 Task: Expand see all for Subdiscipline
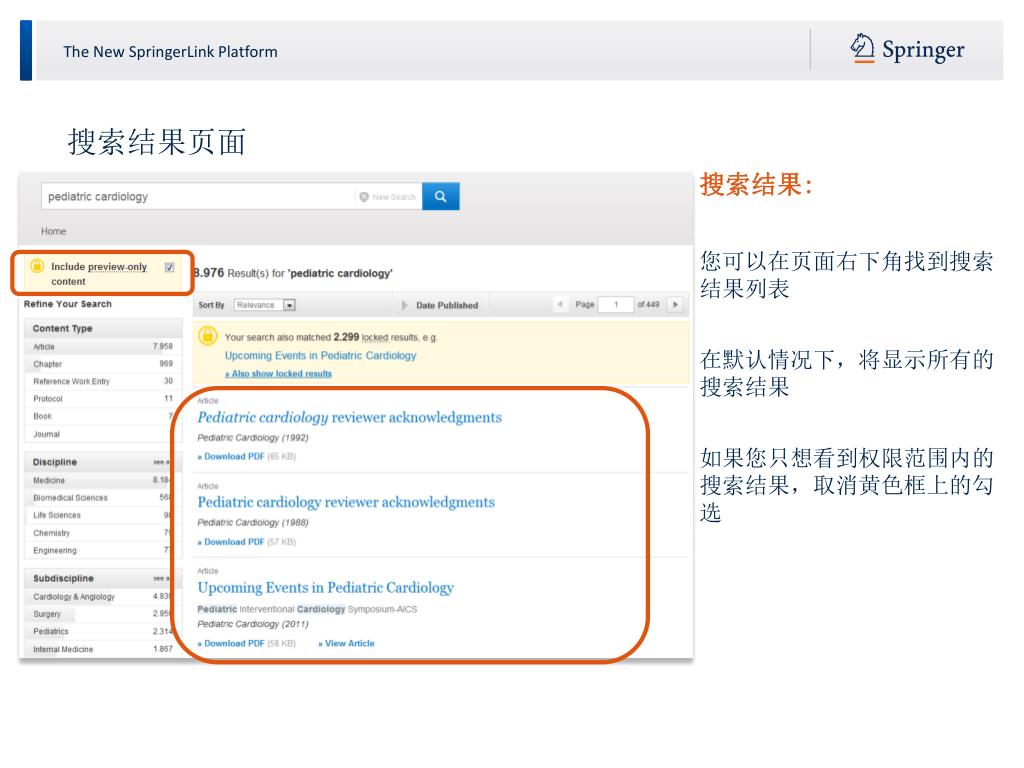pos(161,579)
